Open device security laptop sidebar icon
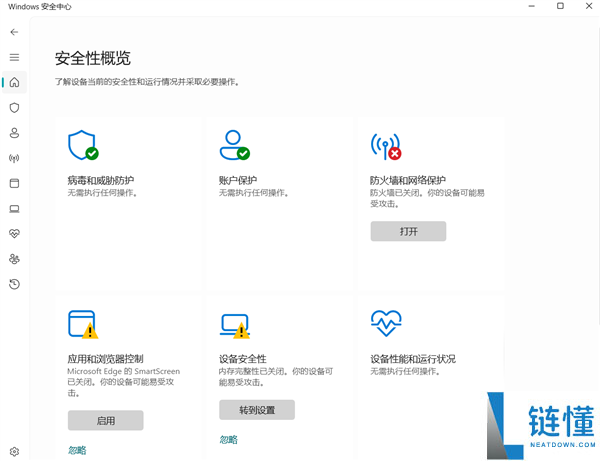The image size is (600, 461). click(x=14, y=209)
